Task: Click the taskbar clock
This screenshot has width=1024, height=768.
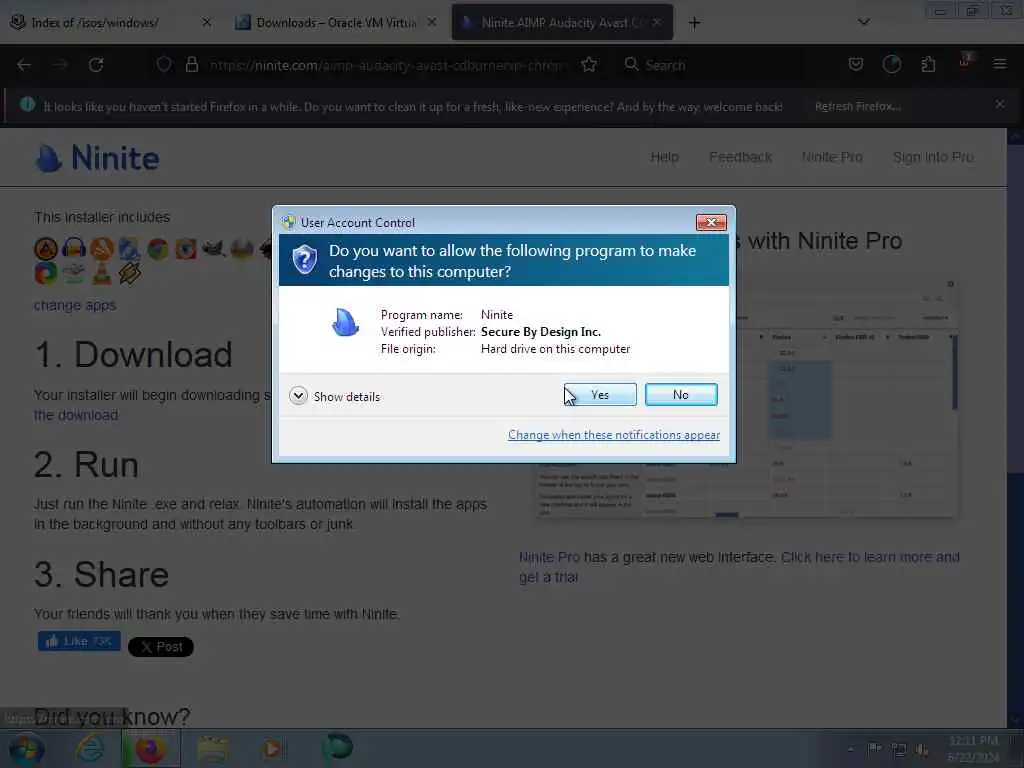Action: (972, 749)
